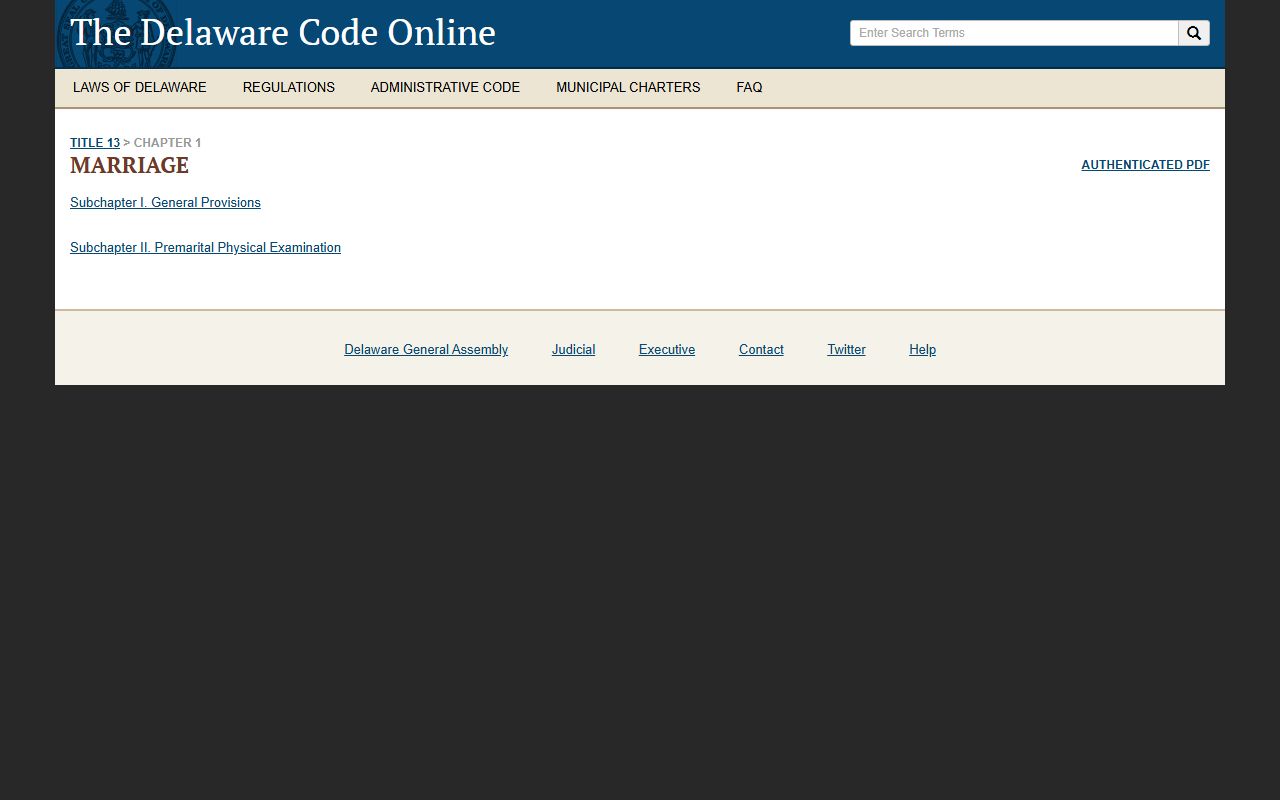This screenshot has width=1280, height=800.
Task: Click the CHAPTER 1 breadcrumb text
Action: [x=167, y=143]
